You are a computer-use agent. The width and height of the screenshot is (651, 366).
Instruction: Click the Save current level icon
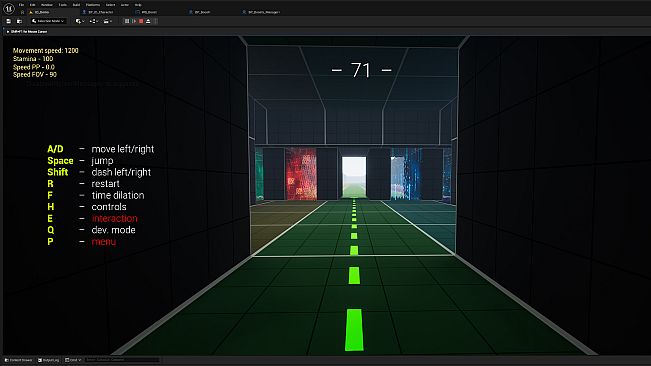(x=8, y=21)
